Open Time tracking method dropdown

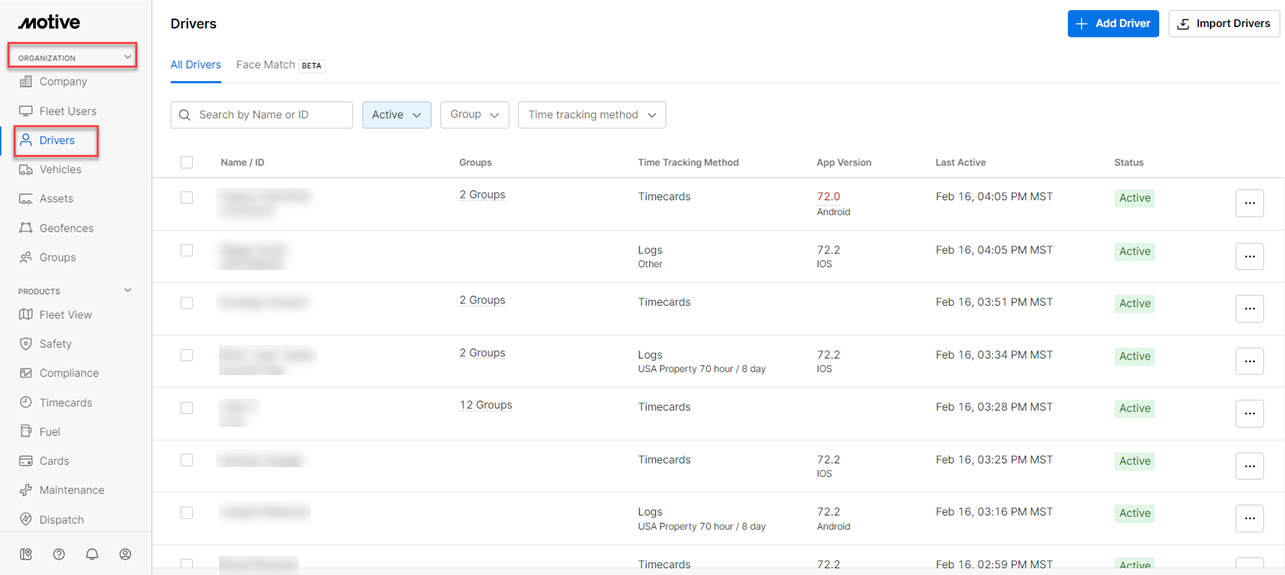click(x=591, y=115)
